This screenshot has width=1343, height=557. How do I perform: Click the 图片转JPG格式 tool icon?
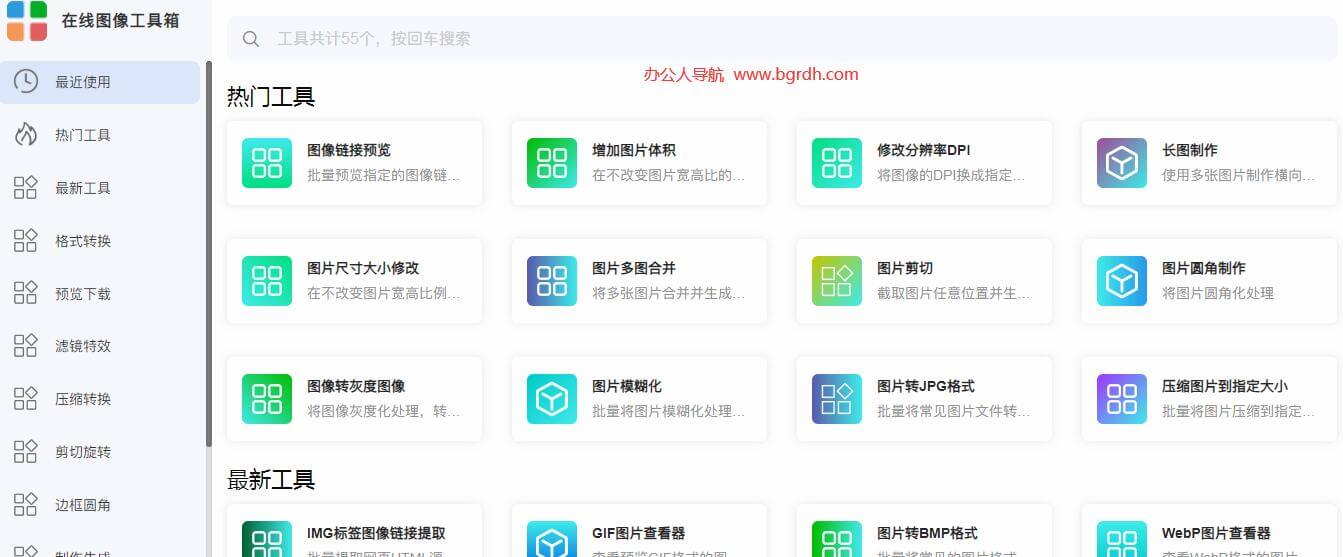click(837, 399)
